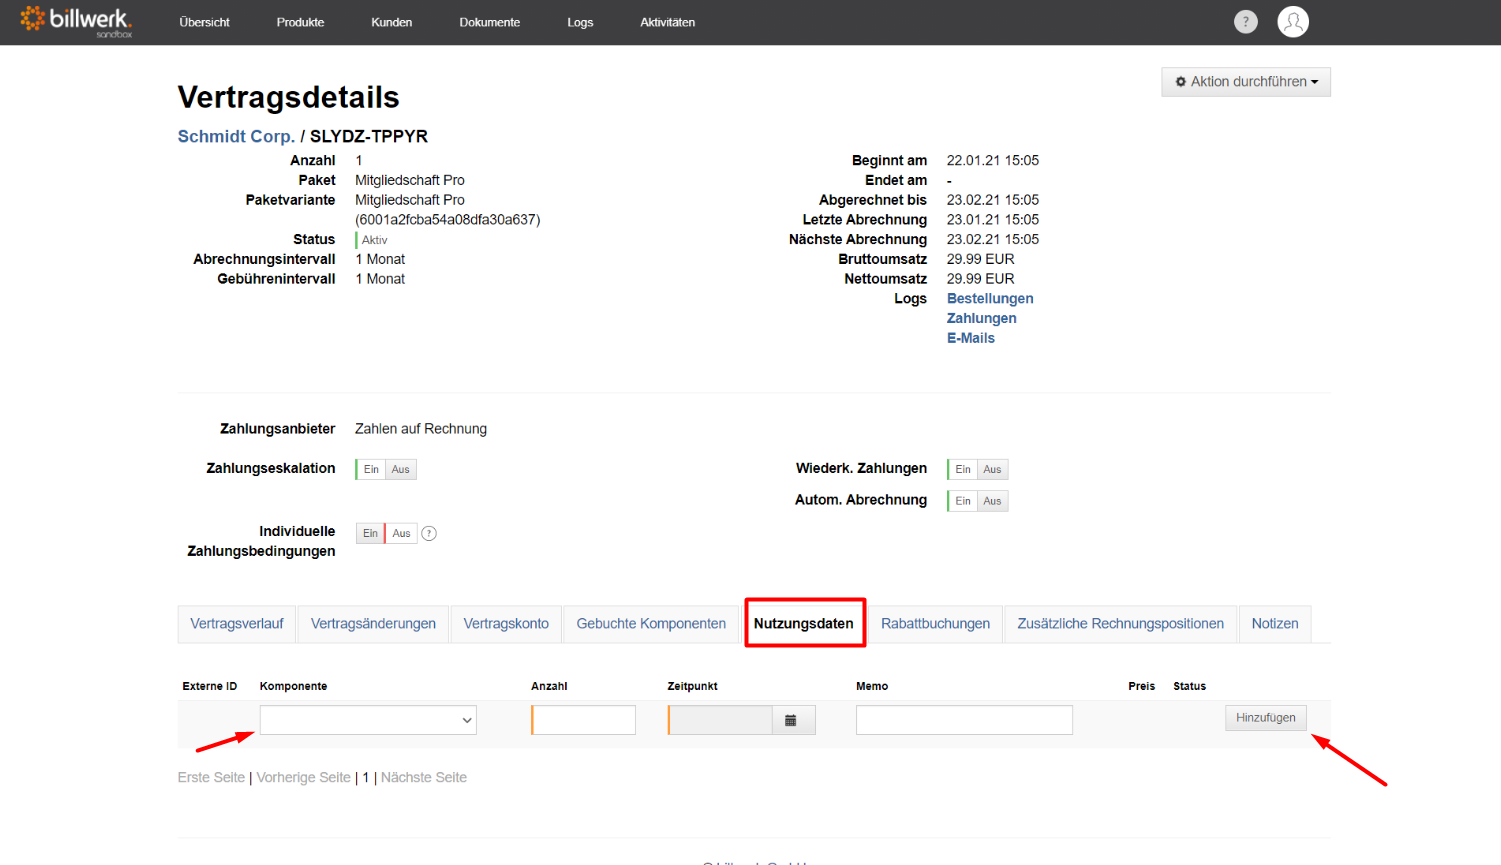Click the calendar icon next to Zeitpunkt
1501x865 pixels.
point(791,720)
